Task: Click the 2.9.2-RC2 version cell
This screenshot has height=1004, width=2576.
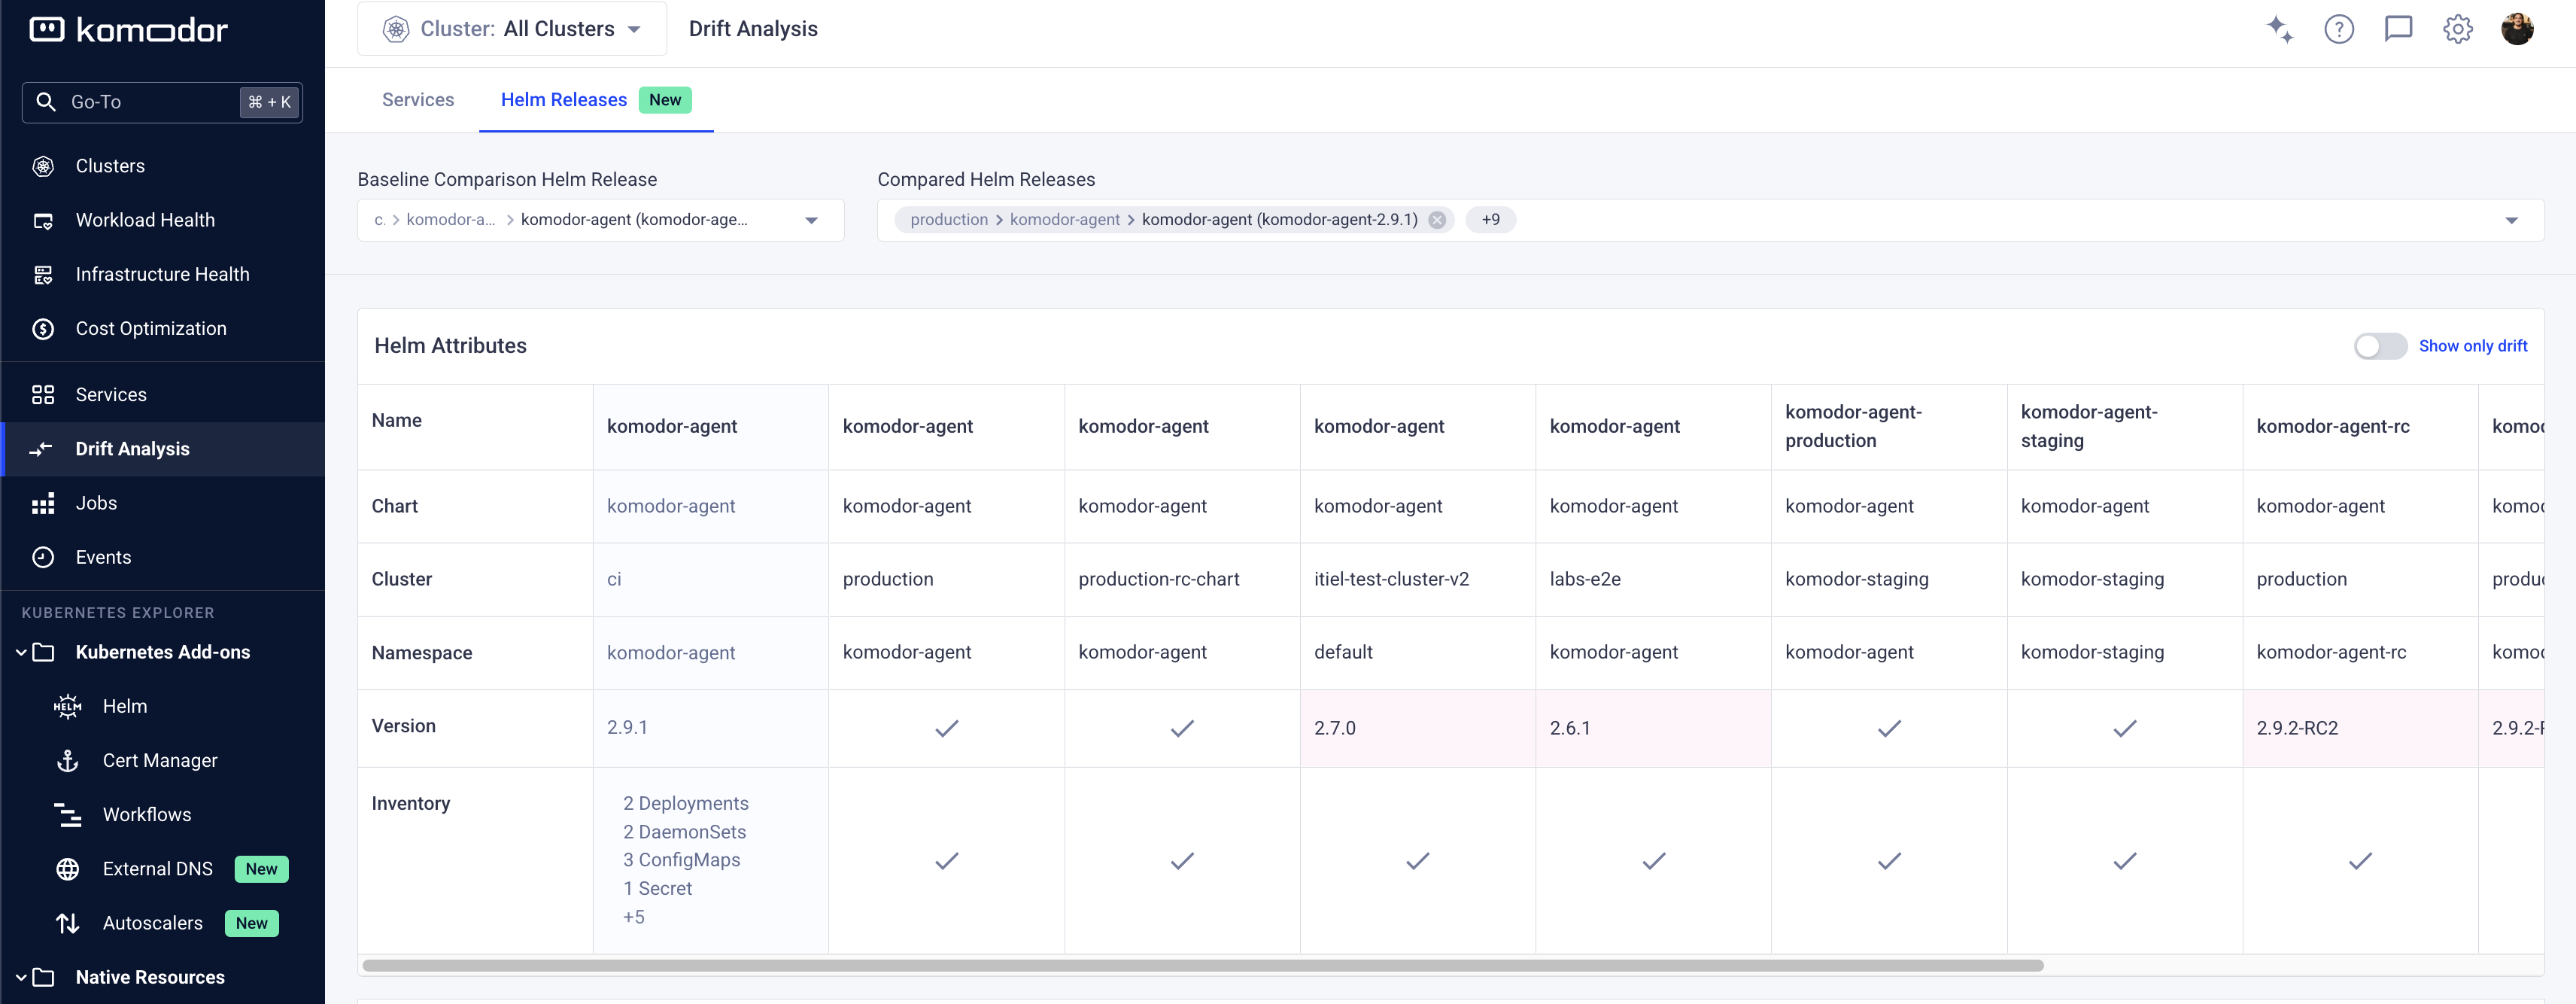Action: [2360, 728]
